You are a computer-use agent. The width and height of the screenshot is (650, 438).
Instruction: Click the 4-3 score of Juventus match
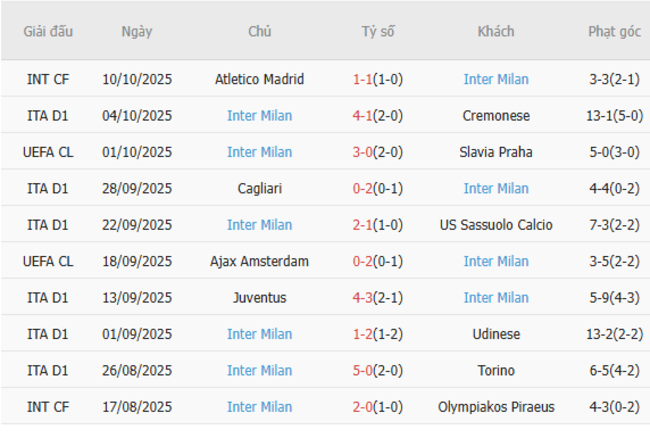(362, 298)
